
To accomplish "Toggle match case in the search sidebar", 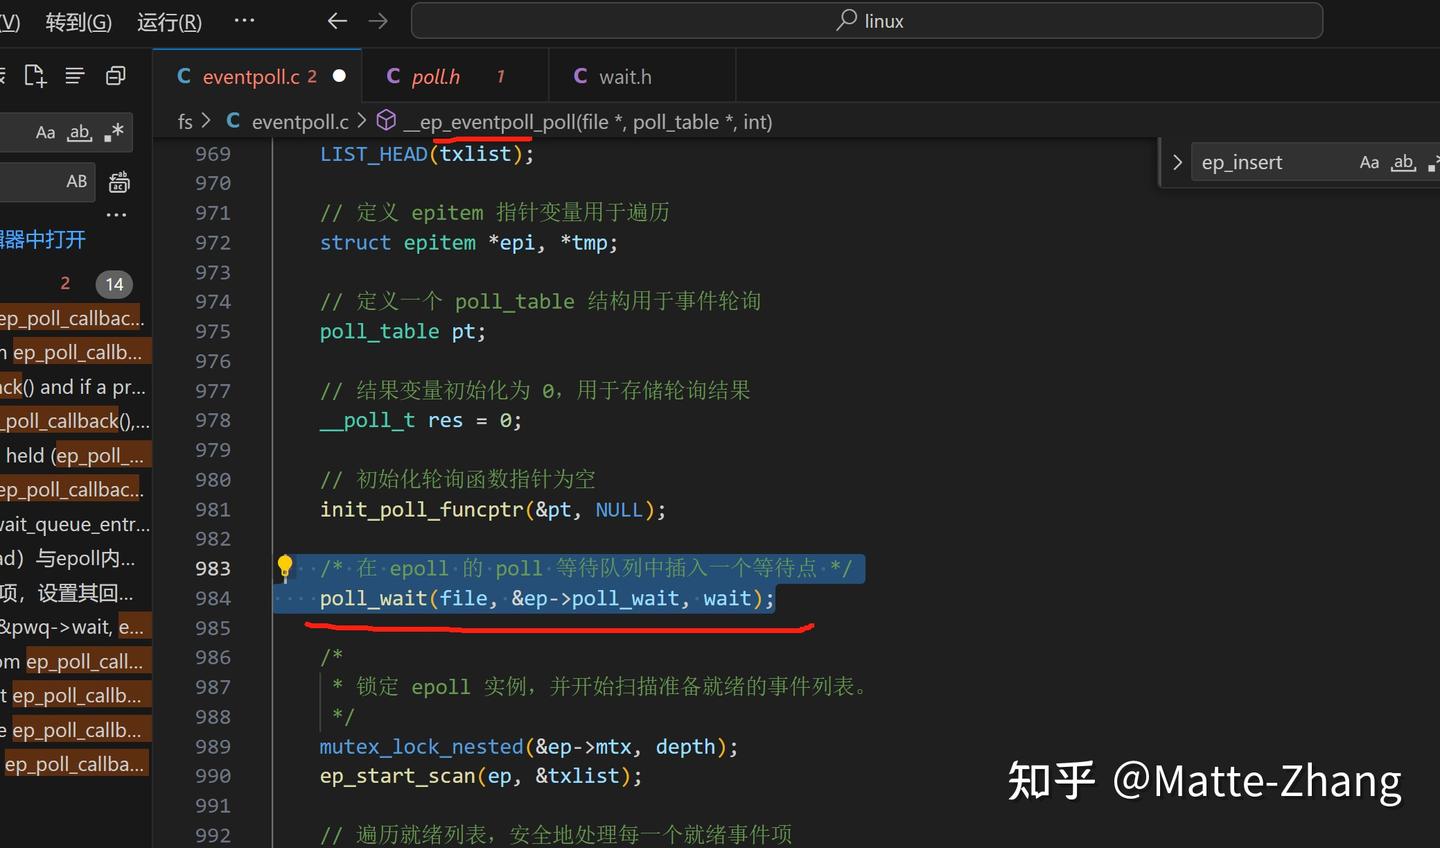I will click(45, 132).
